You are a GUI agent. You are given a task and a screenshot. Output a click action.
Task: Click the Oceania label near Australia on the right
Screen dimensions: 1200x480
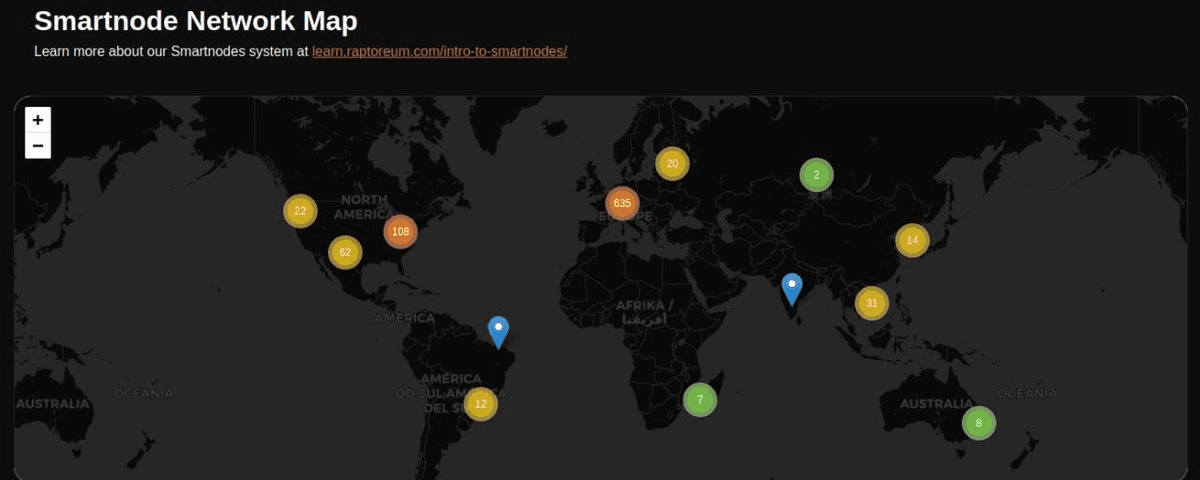(1026, 393)
